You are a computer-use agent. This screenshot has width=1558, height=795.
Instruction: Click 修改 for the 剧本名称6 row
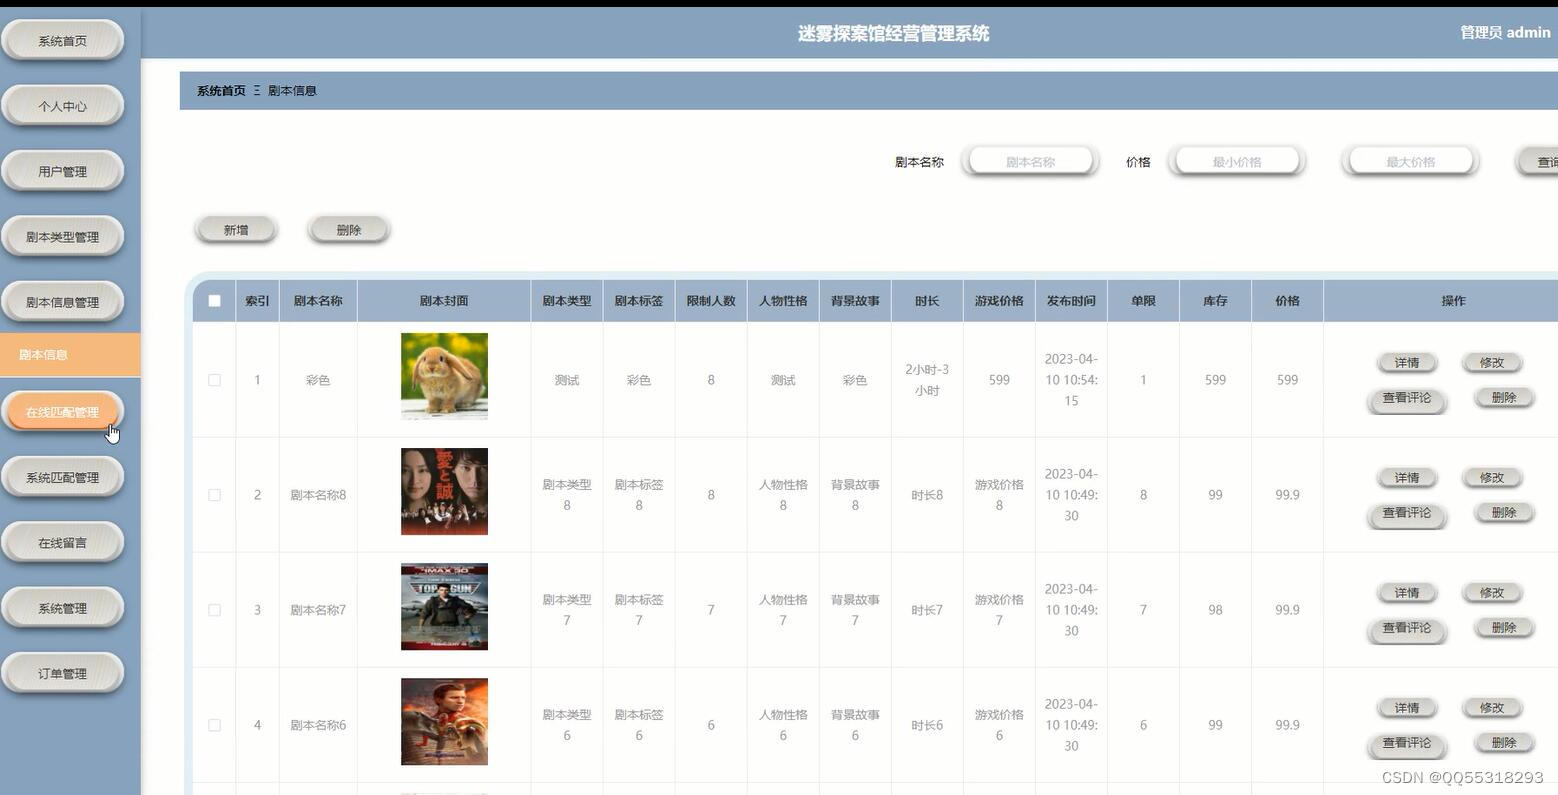(x=1491, y=708)
